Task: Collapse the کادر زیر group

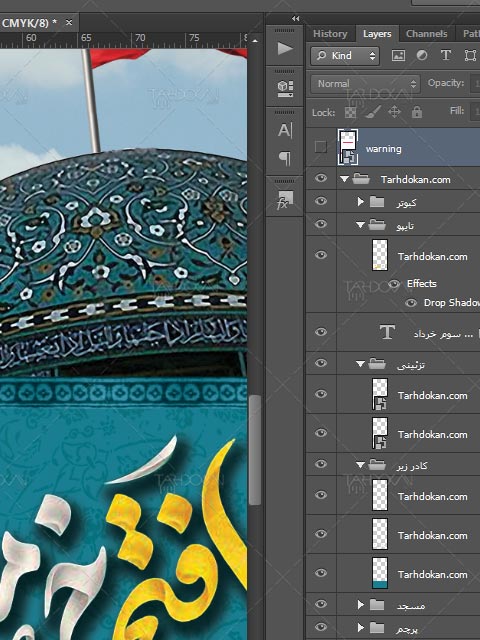Action: tap(360, 464)
